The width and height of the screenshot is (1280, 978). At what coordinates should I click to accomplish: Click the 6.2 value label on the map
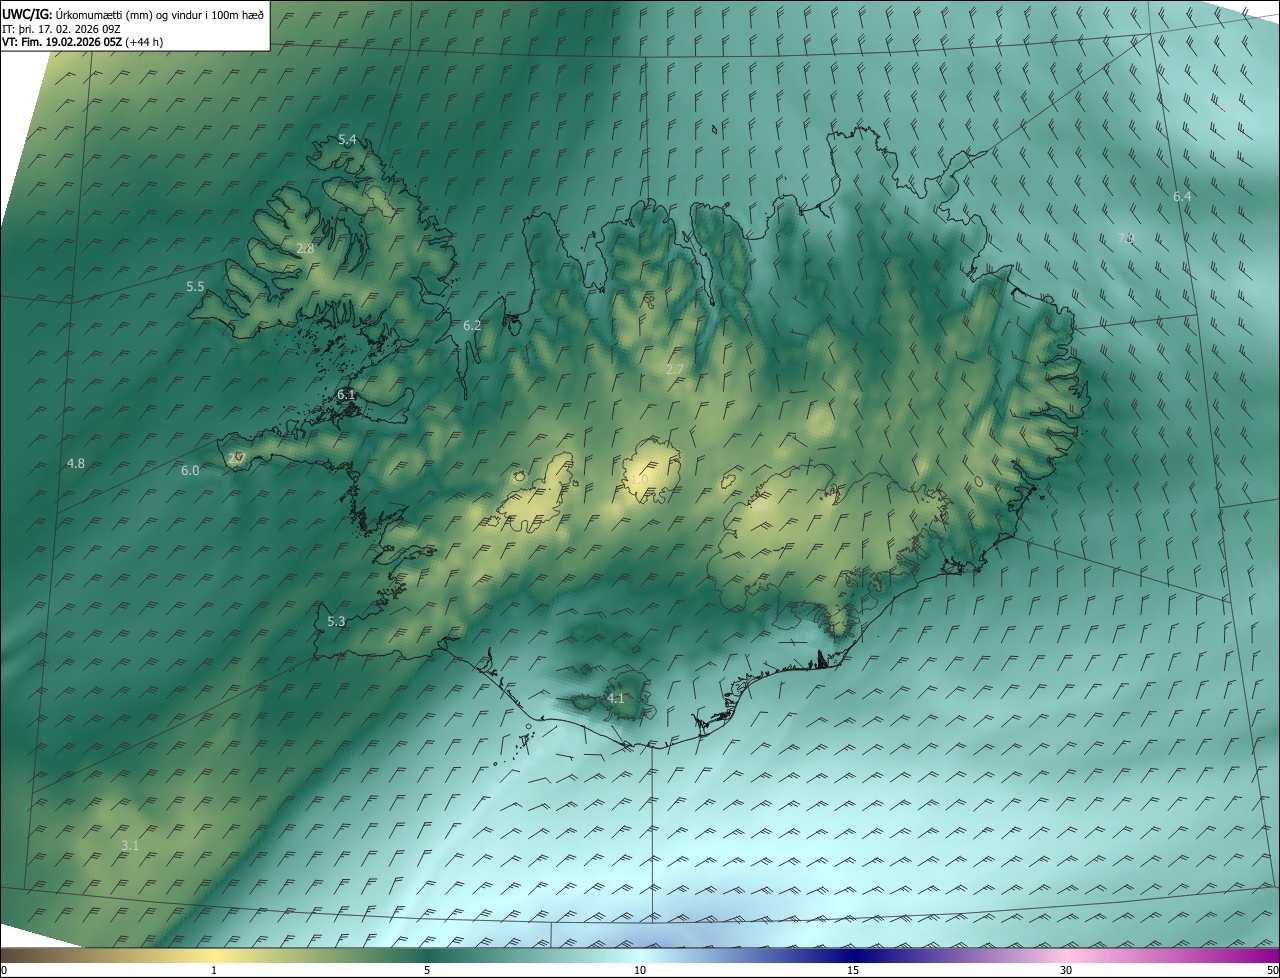tap(472, 326)
